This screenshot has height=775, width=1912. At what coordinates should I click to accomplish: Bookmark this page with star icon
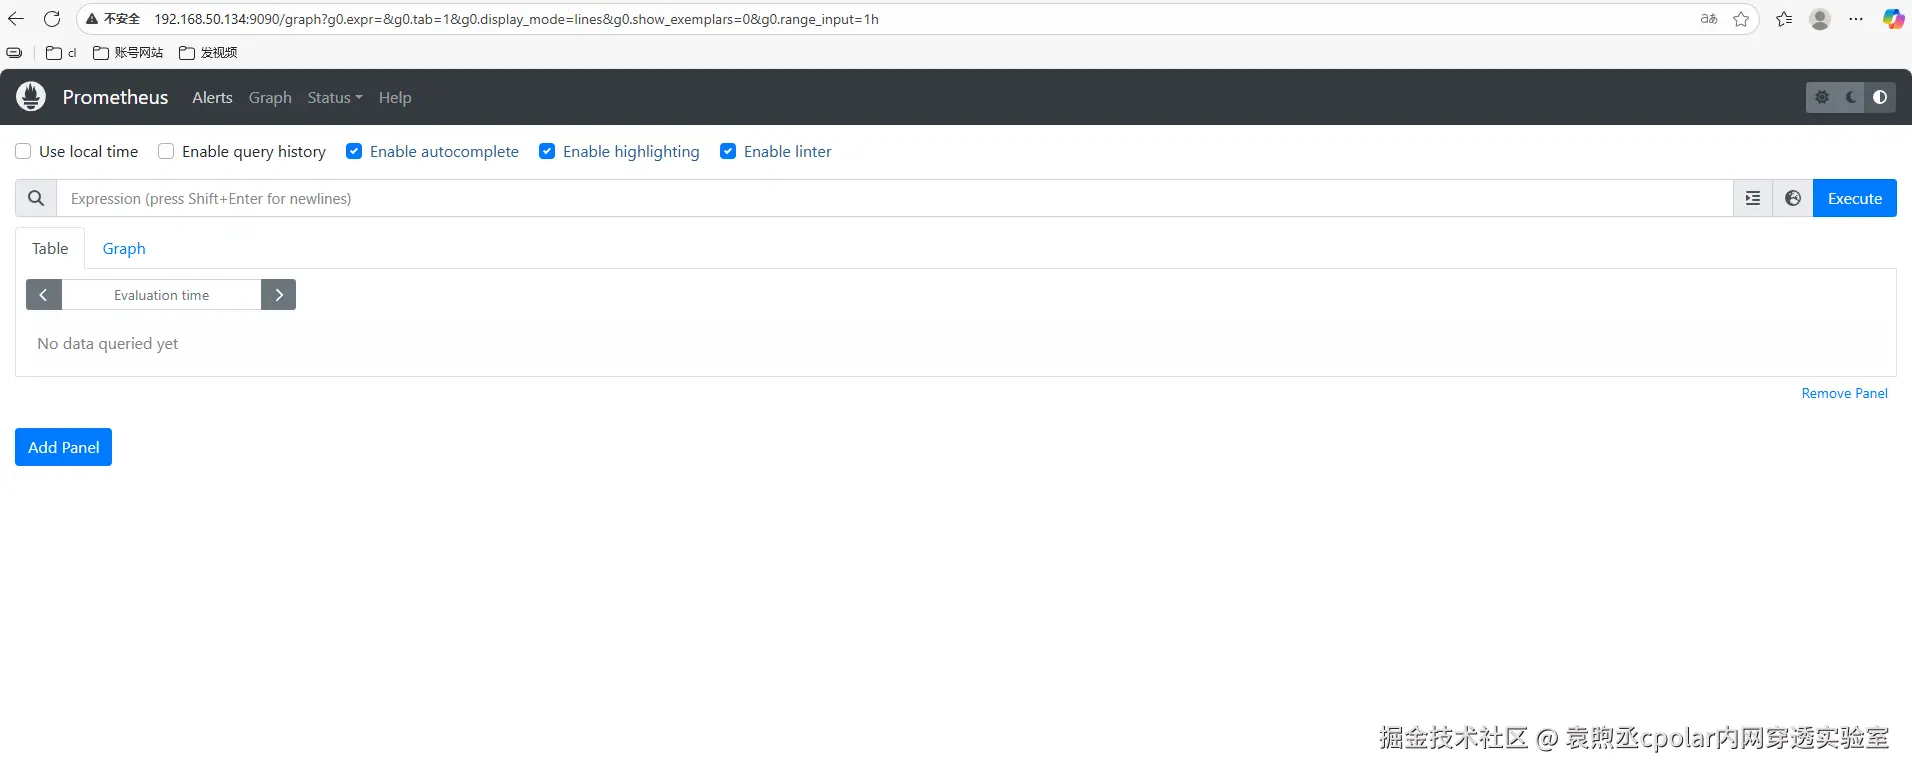[x=1741, y=19]
